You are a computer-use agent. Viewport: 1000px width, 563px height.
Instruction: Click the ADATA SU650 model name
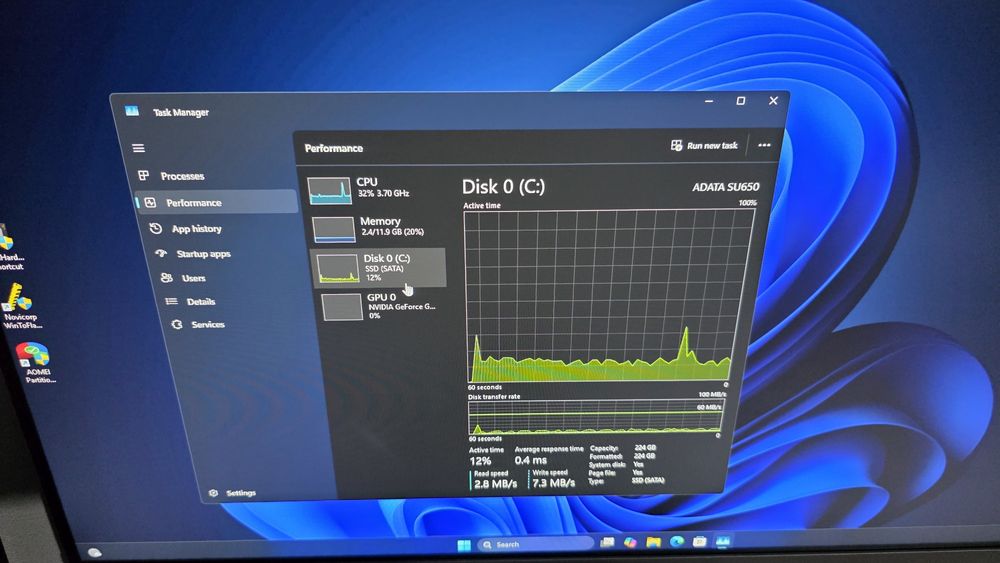pos(726,187)
